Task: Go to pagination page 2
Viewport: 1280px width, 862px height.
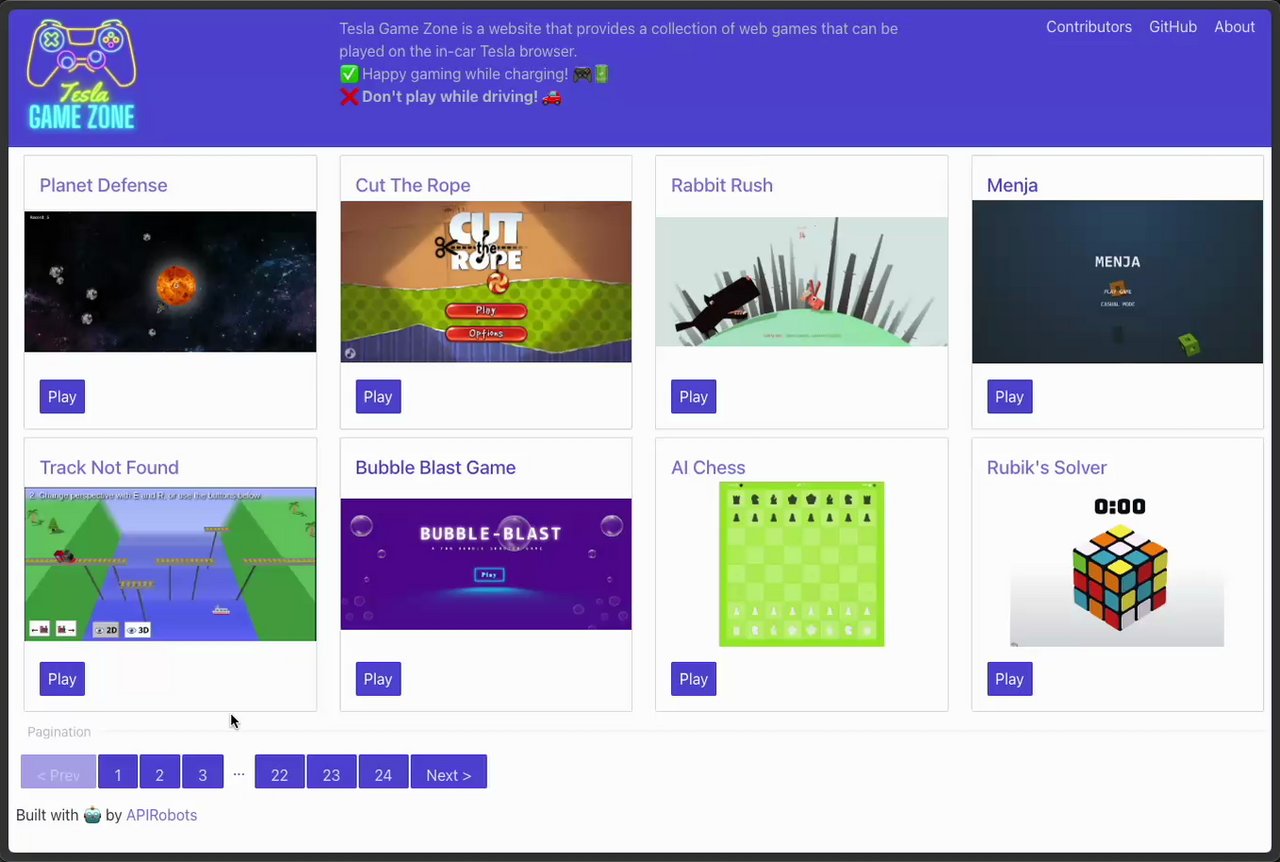Action: (x=159, y=772)
